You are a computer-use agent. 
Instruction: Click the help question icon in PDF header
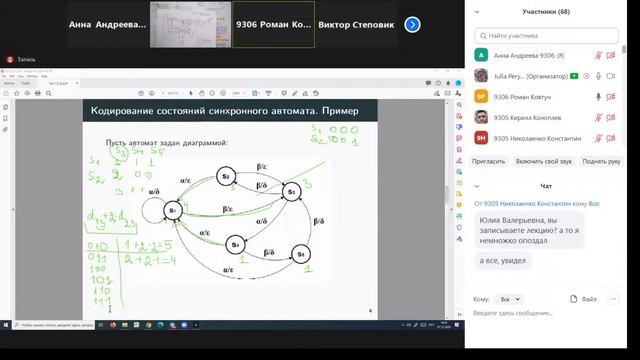coord(438,83)
